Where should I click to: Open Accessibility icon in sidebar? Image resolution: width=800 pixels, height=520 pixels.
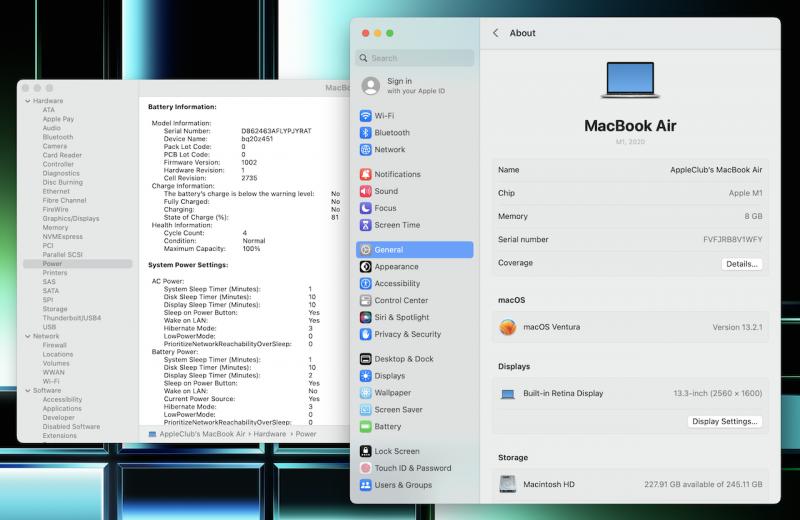pyautogui.click(x=365, y=283)
